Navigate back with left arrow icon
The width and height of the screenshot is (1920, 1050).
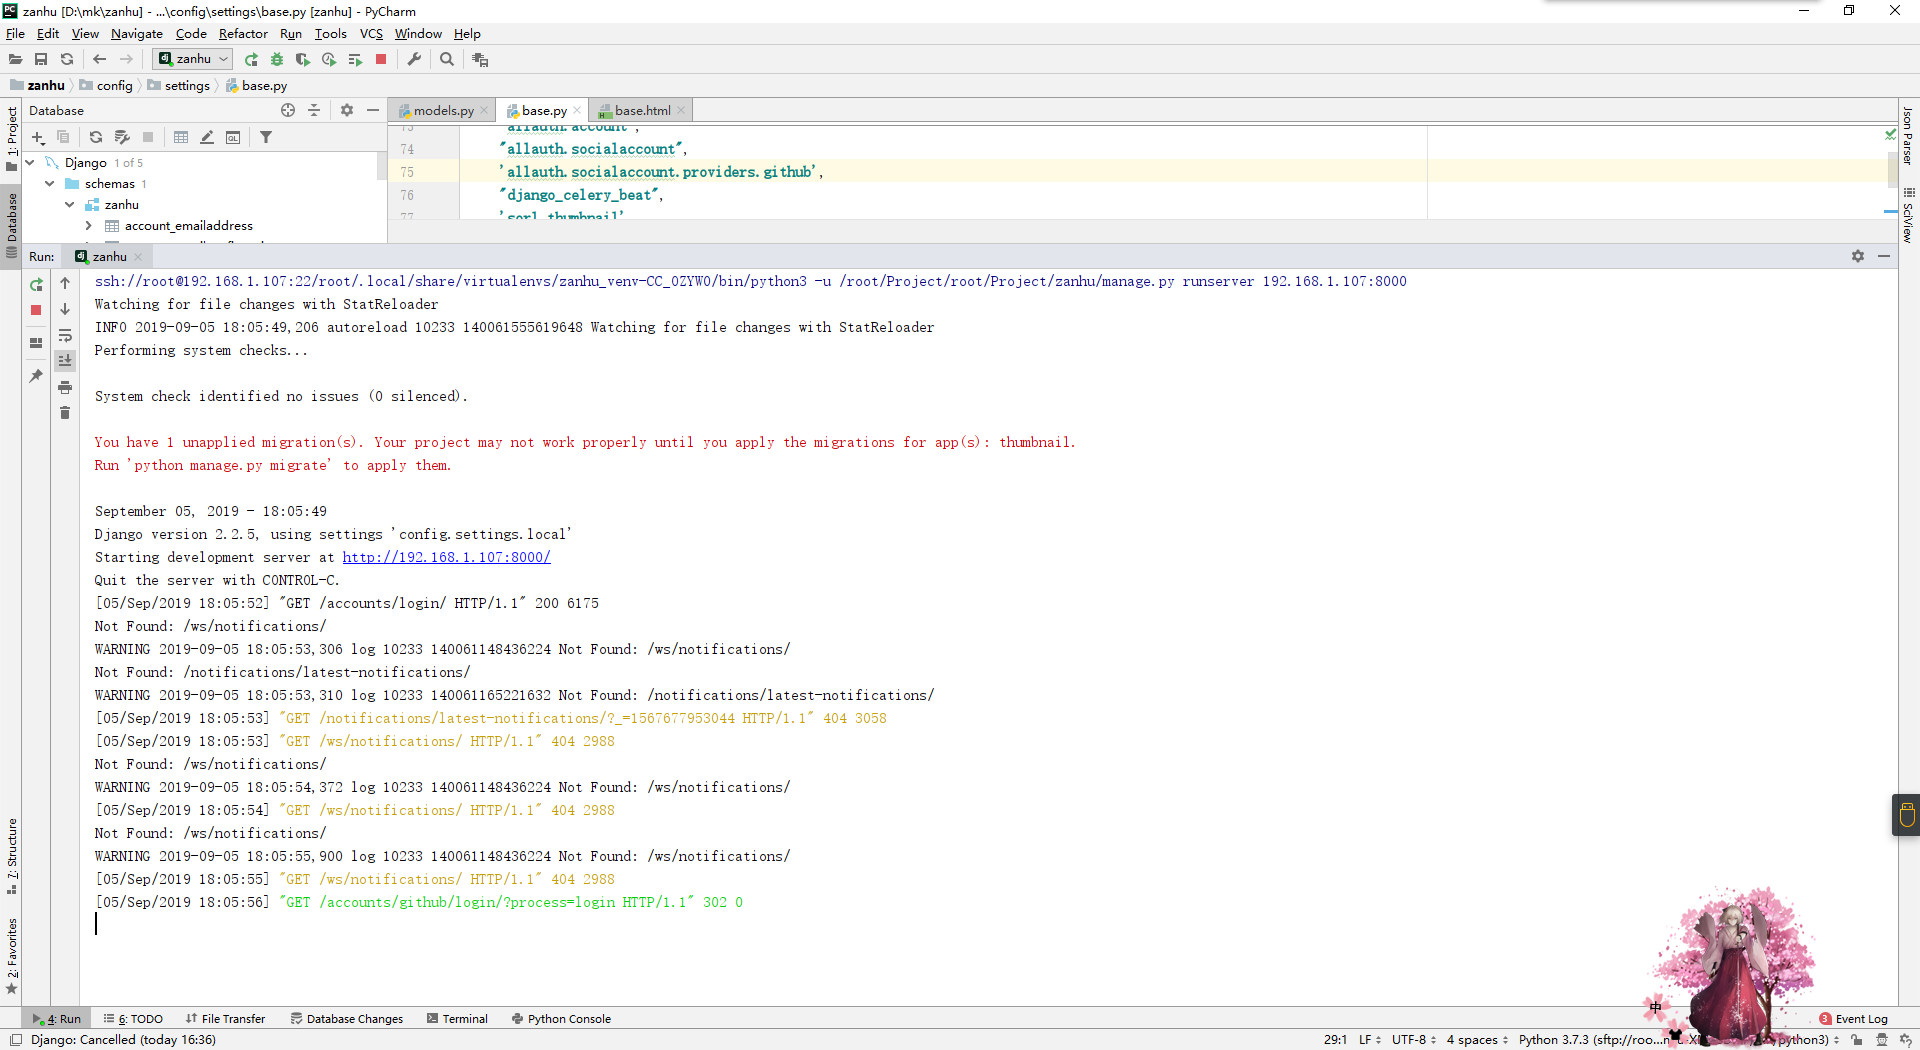(x=99, y=60)
